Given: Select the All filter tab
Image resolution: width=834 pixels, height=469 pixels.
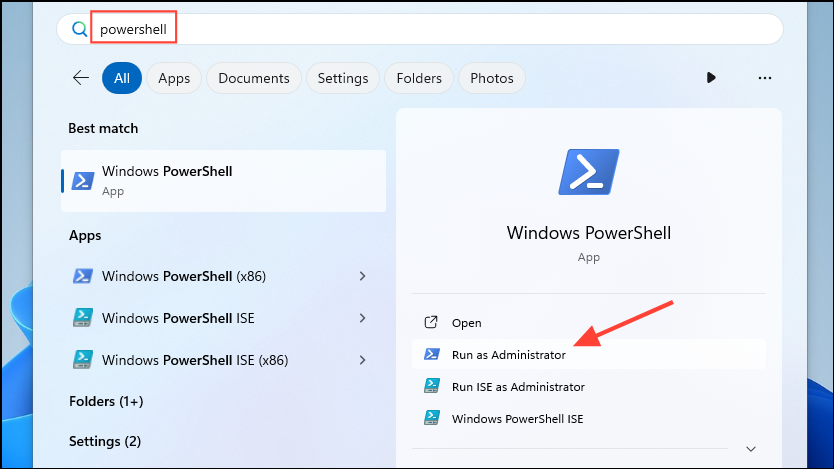Looking at the screenshot, I should 122,78.
